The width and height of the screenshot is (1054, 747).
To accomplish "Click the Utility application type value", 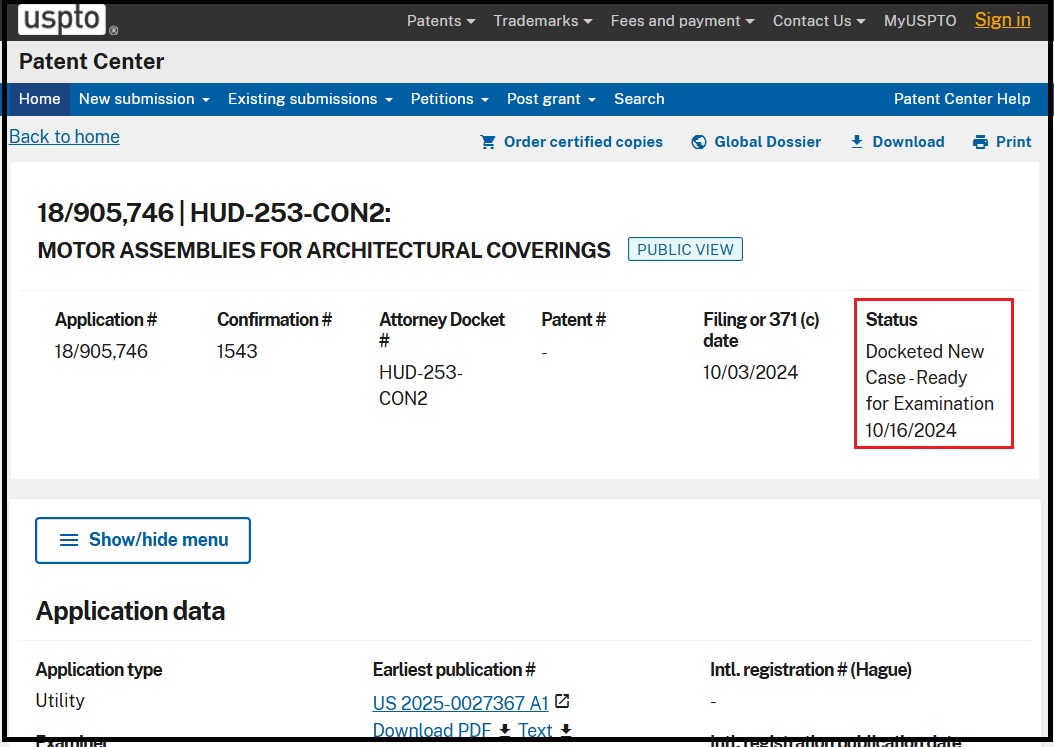I will [60, 701].
